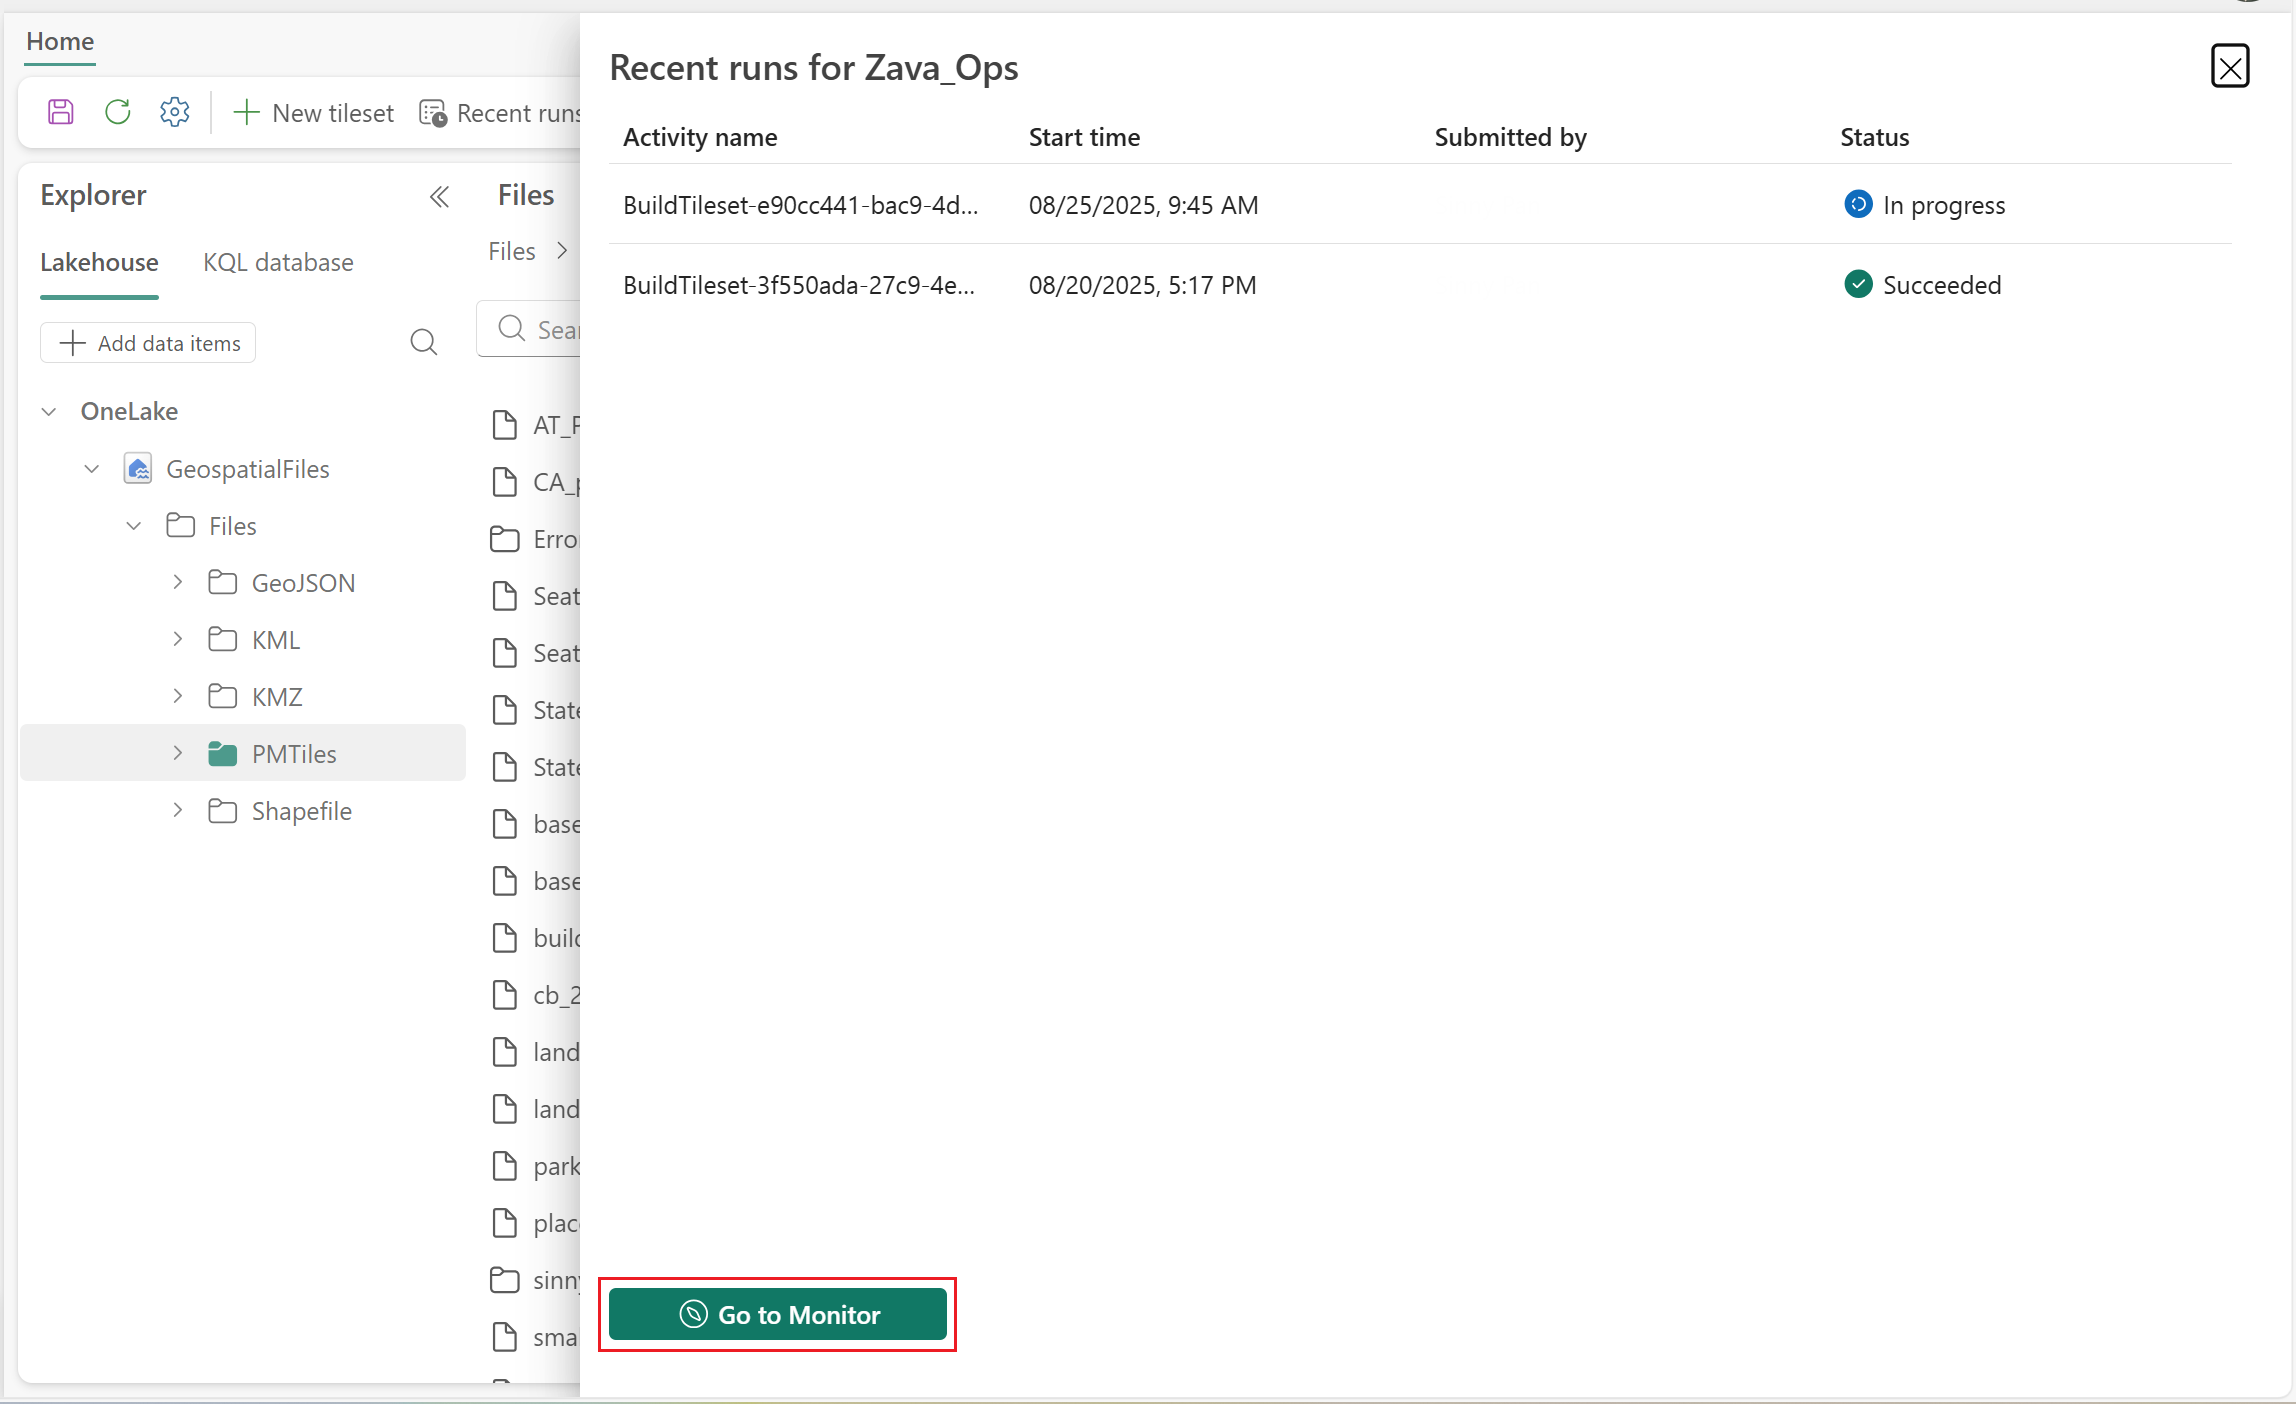Collapse the Explorer panel with double-chevron
This screenshot has height=1404, width=2296.
coord(439,197)
